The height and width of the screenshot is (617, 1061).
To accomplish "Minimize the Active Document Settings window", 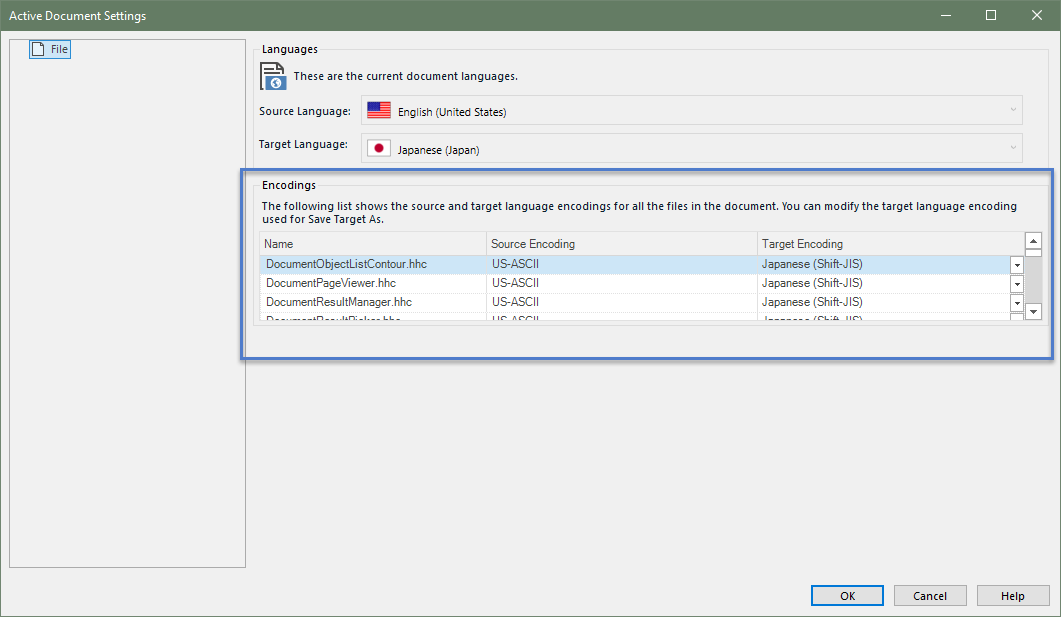I will [946, 15].
